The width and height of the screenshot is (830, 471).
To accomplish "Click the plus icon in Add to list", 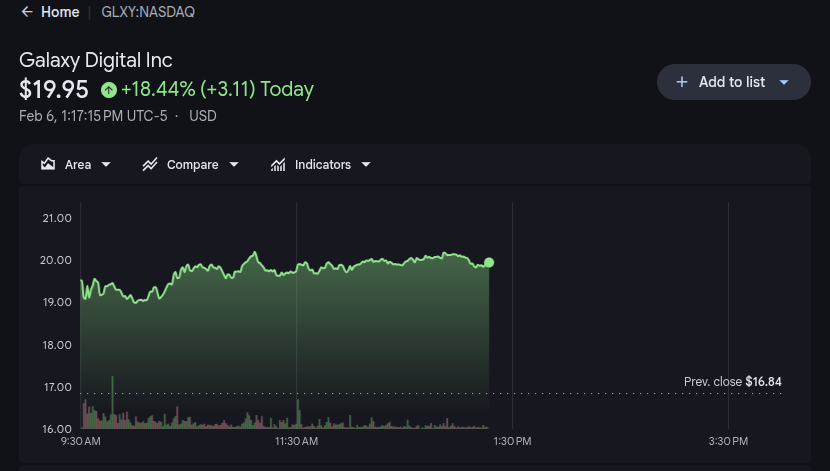I will pyautogui.click(x=682, y=82).
